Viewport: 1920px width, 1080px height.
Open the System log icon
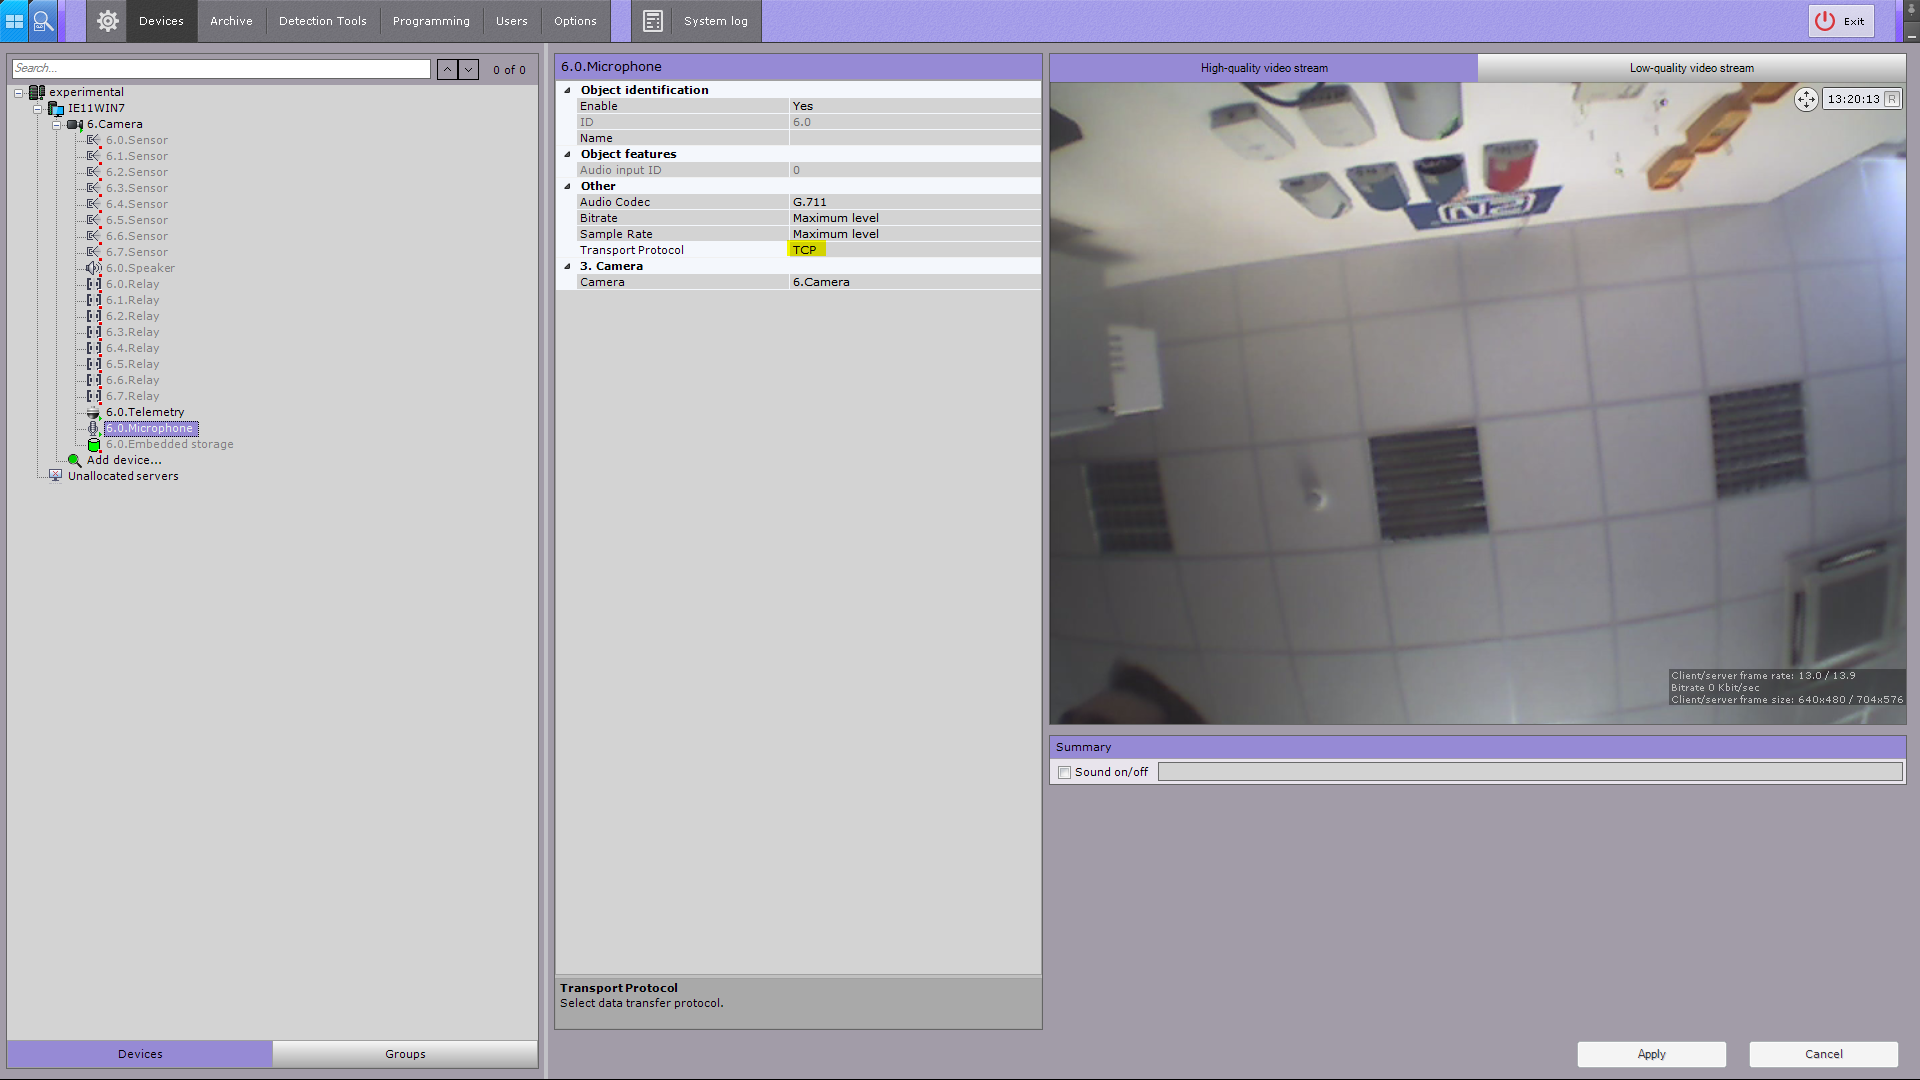(653, 21)
